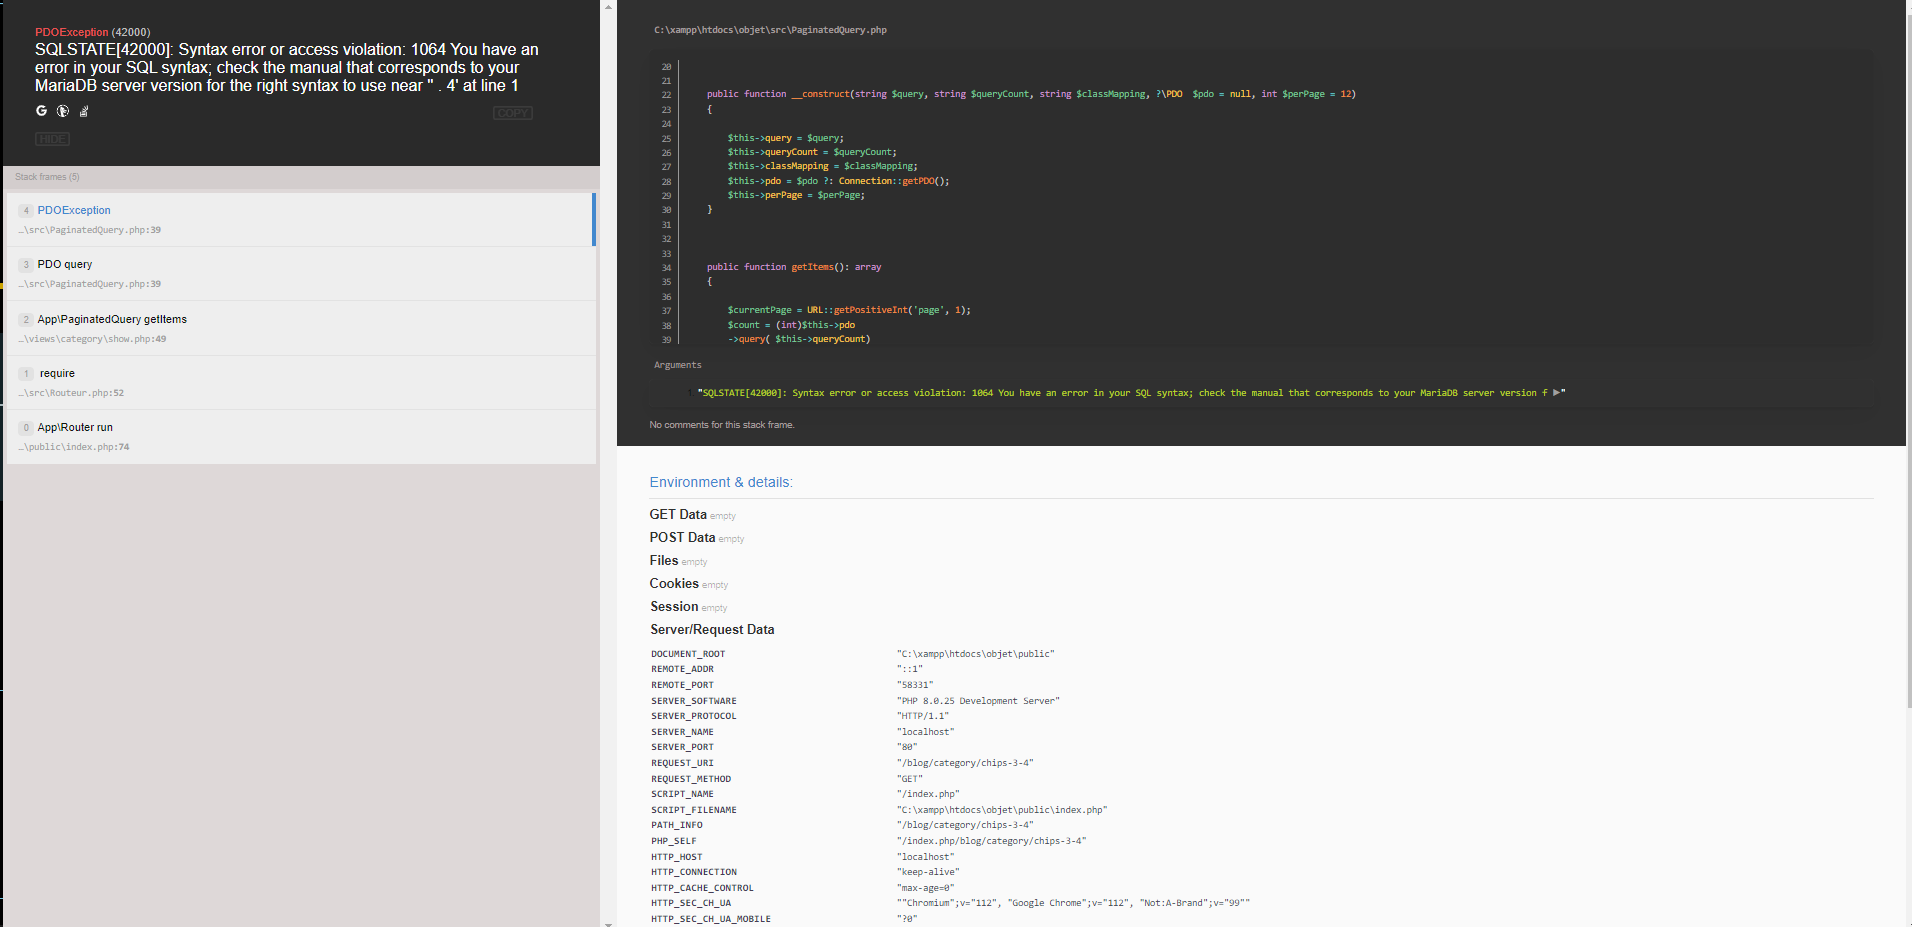1912x927 pixels.
Task: Select stack frame 4 PDOException
Action: coord(301,219)
